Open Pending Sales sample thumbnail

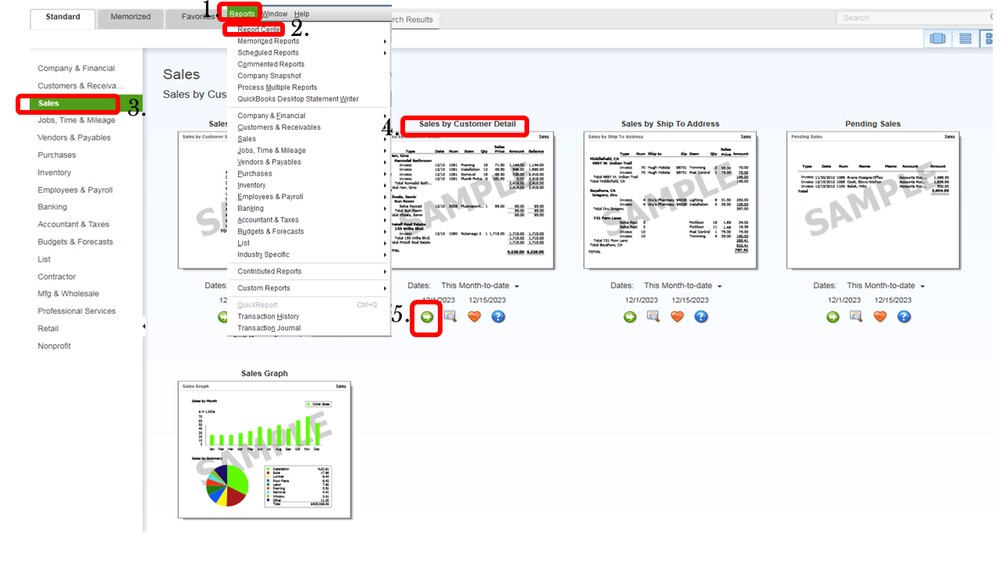click(873, 200)
